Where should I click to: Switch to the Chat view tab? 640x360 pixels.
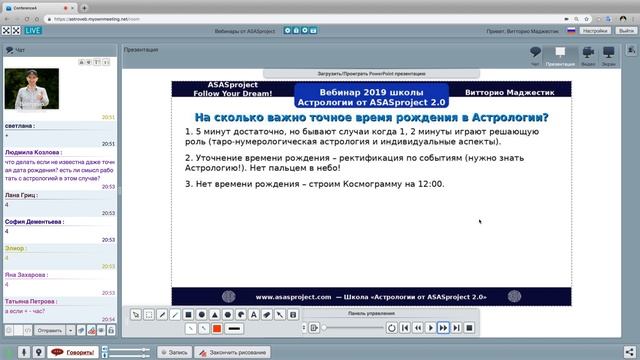[x=535, y=56]
